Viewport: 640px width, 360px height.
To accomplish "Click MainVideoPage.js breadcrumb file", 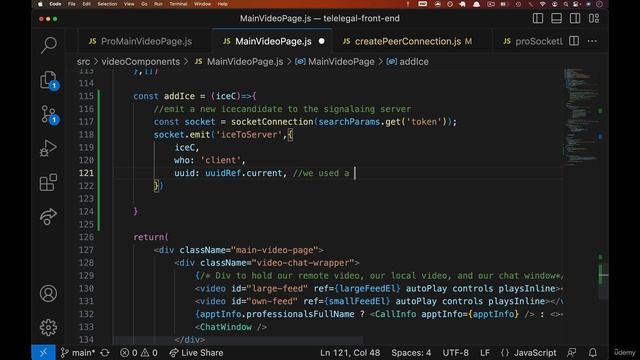I will pyautogui.click(x=245, y=62).
